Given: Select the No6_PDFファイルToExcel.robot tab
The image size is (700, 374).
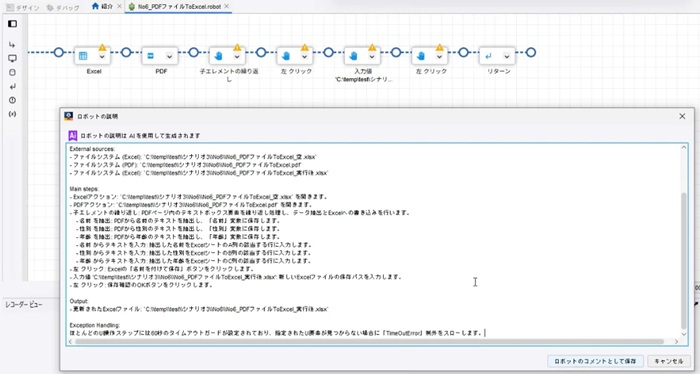Looking at the screenshot, I should coord(179,7).
